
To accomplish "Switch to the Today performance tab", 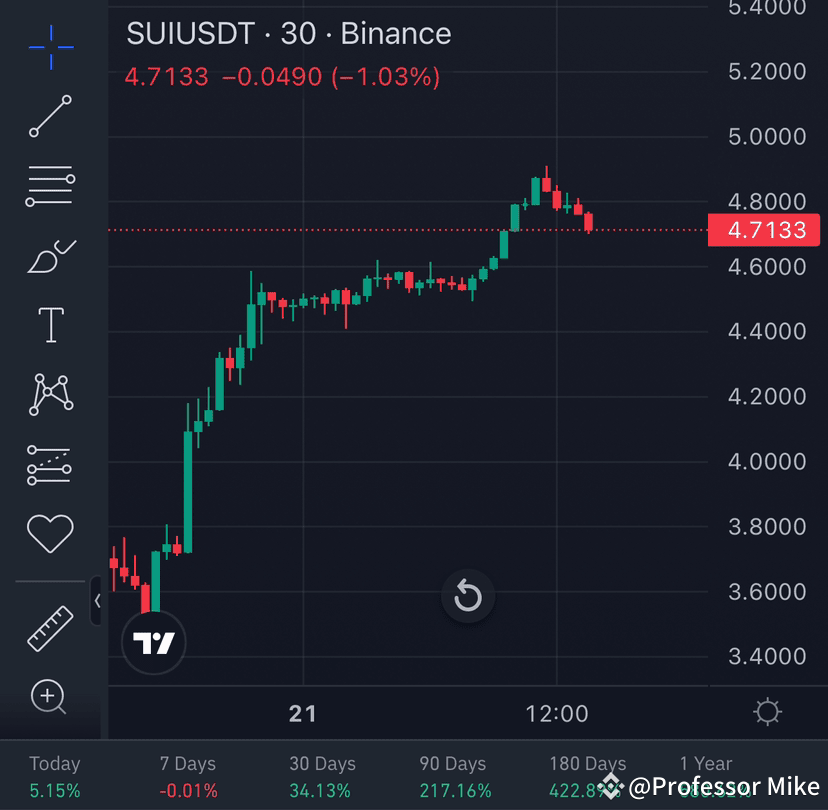I will (54, 773).
